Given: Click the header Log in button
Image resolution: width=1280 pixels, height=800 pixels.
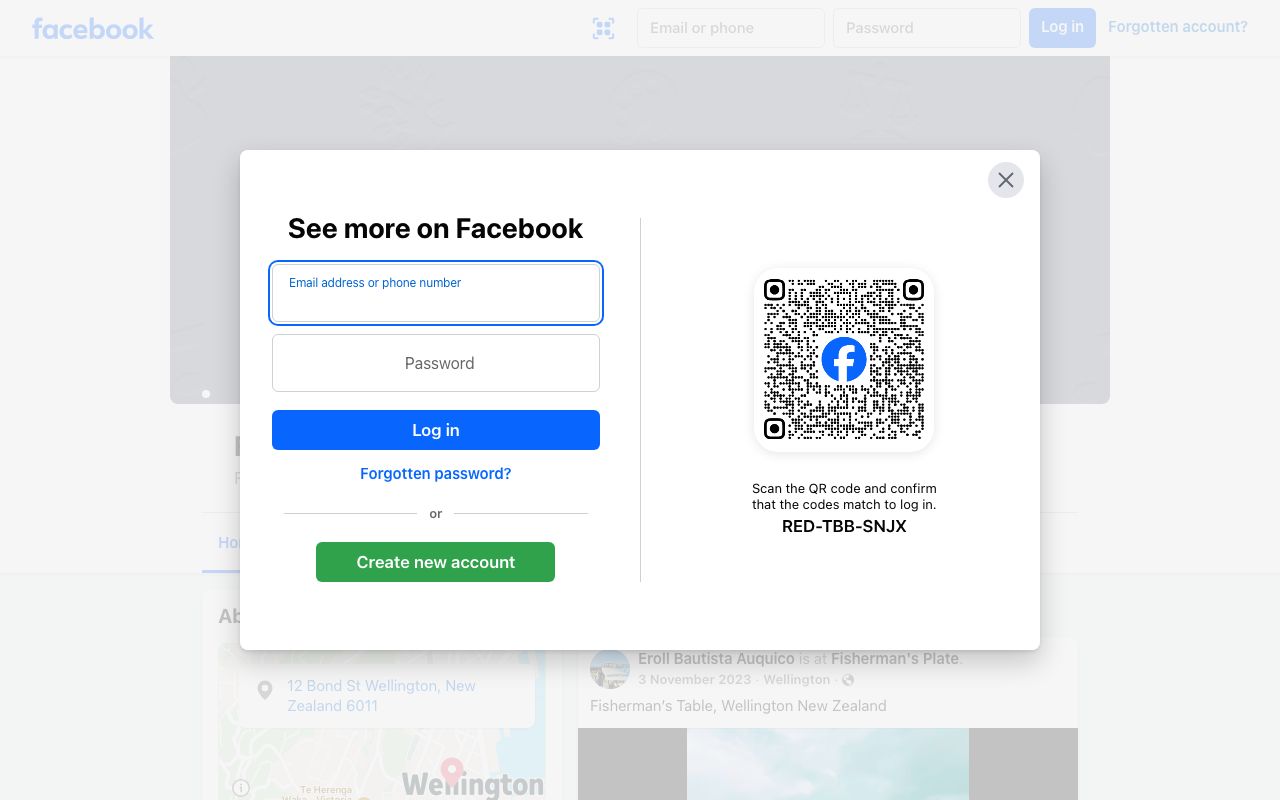Looking at the screenshot, I should click(1062, 28).
